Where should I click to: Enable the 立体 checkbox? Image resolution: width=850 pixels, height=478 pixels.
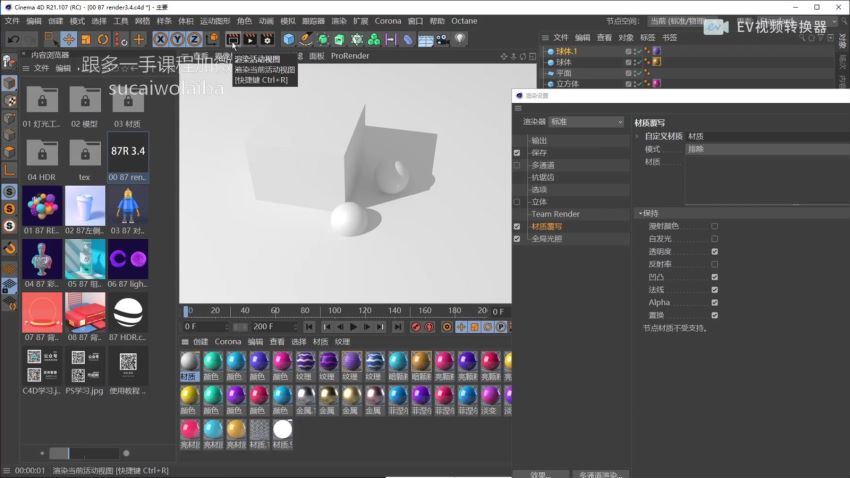(517, 202)
